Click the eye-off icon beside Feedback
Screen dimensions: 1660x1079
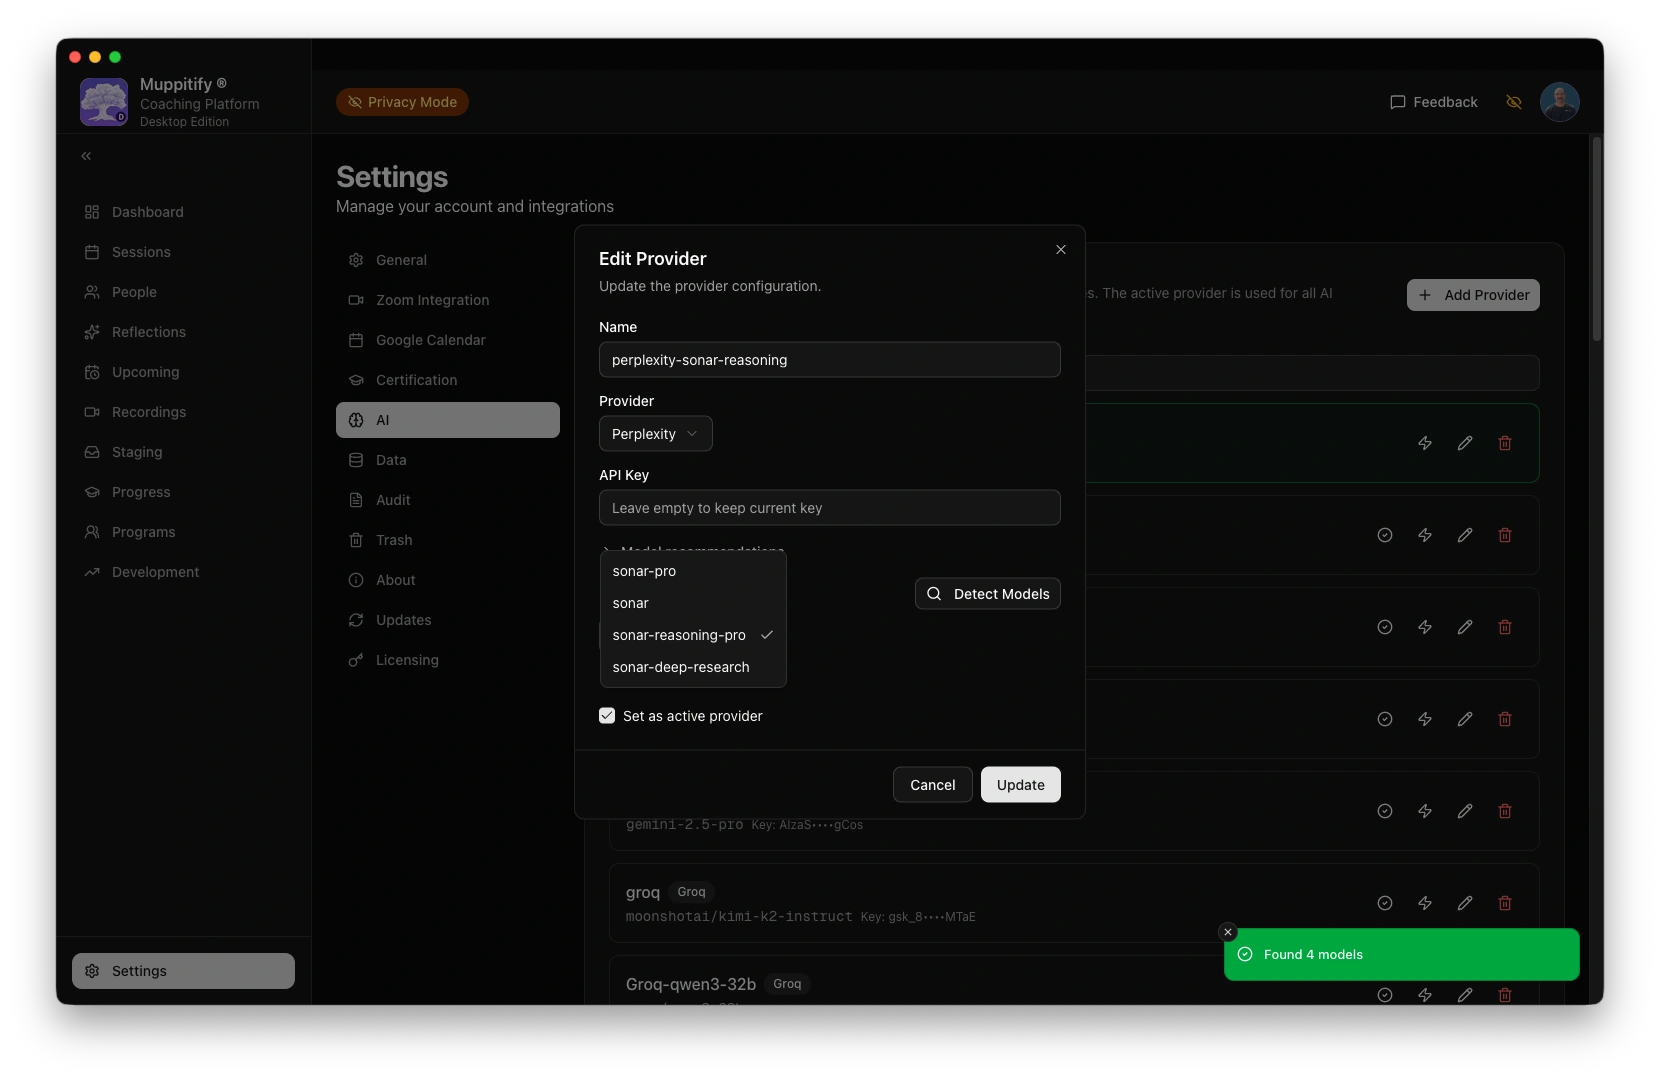pyautogui.click(x=1513, y=102)
